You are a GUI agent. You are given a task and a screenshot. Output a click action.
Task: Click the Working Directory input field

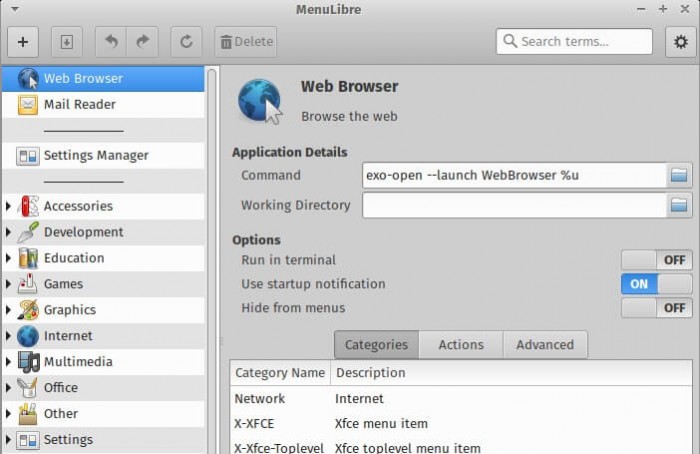pyautogui.click(x=514, y=205)
